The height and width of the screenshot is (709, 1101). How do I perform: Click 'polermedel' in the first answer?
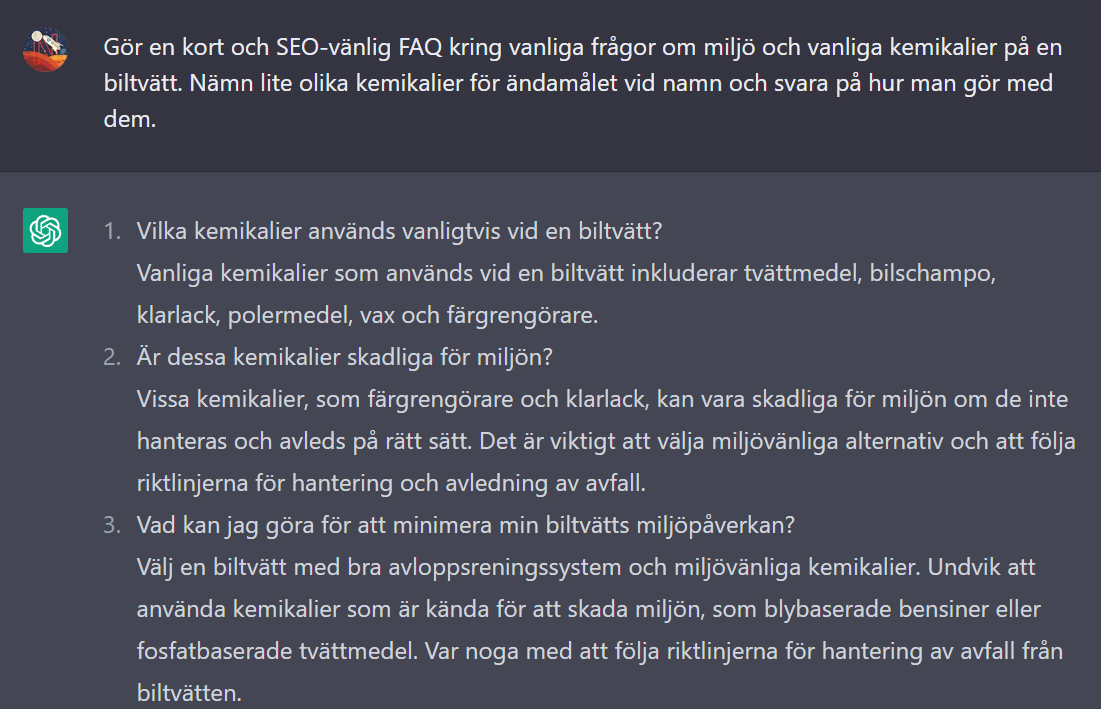pyautogui.click(x=289, y=315)
